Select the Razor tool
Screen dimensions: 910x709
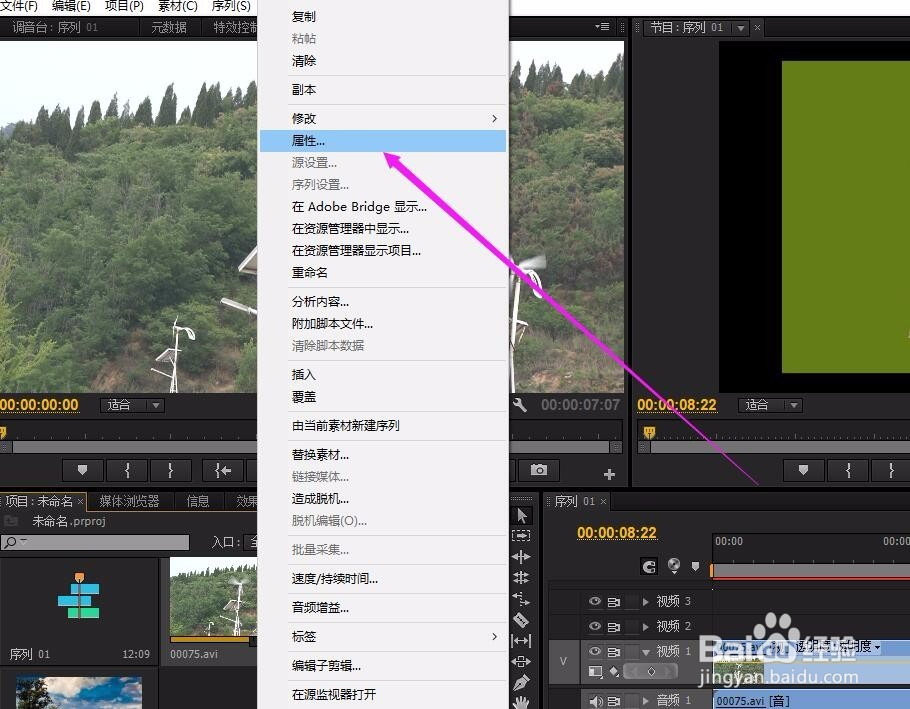[521, 620]
